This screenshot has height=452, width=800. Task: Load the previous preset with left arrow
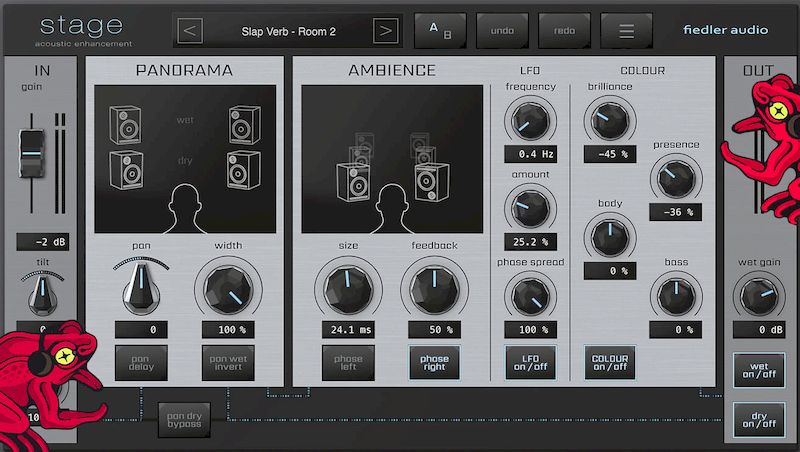(190, 31)
